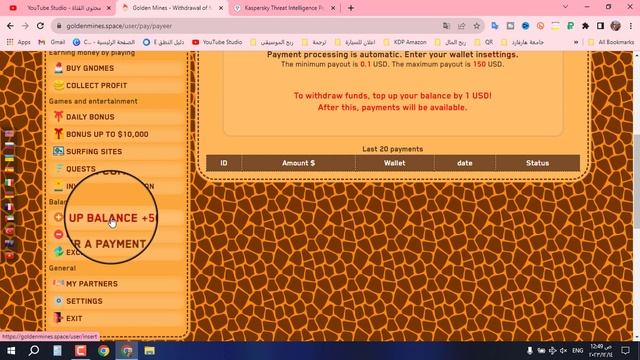Click the translate page icon
This screenshot has width=640, height=360.
[446, 26]
